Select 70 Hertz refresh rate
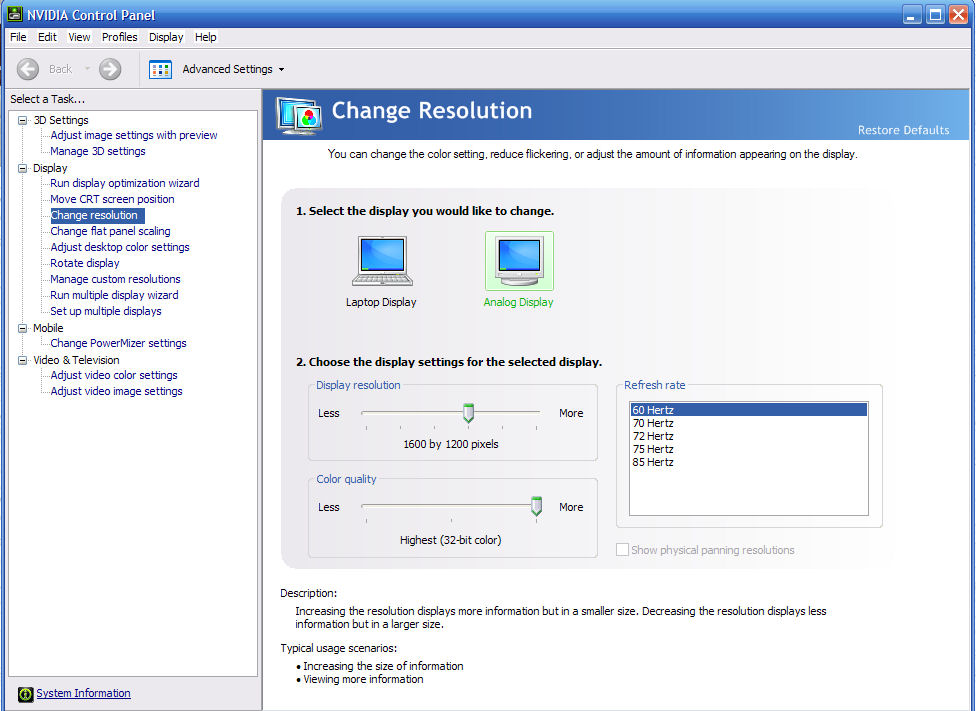The width and height of the screenshot is (976, 711). (748, 423)
